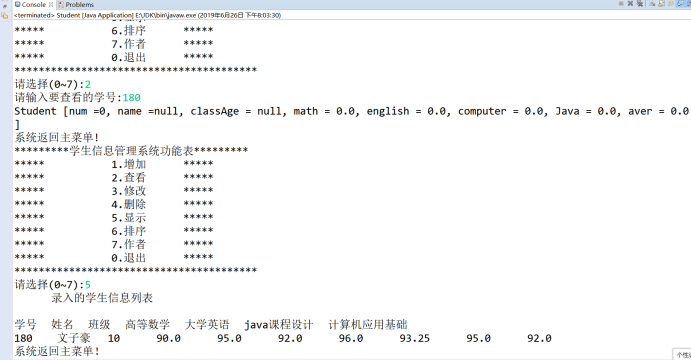Click the lower lock icon in the left sidebar

5,16
